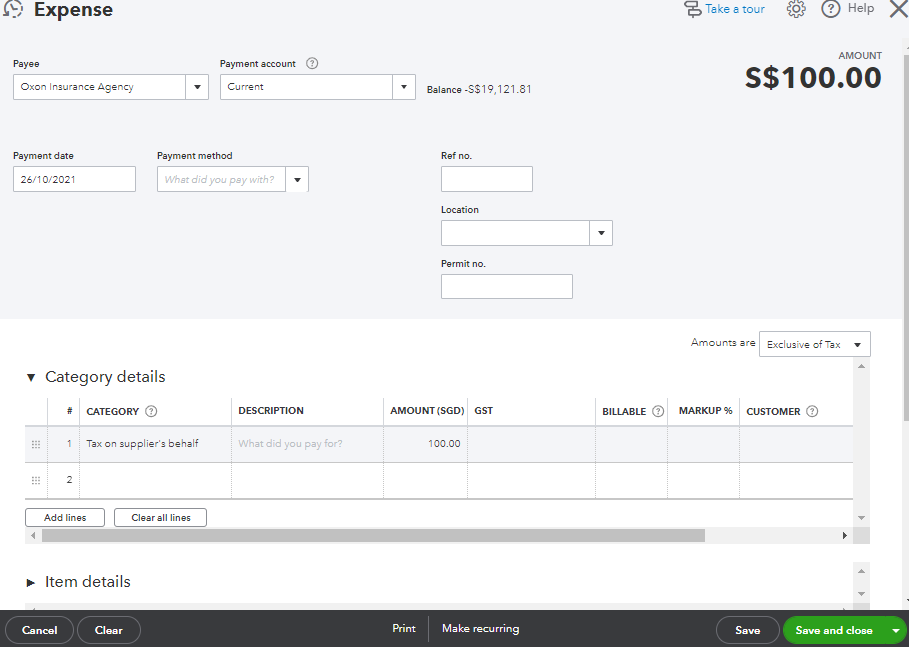Viewport: 909px width, 647px height.
Task: Open the Payee dropdown
Action: [x=196, y=87]
